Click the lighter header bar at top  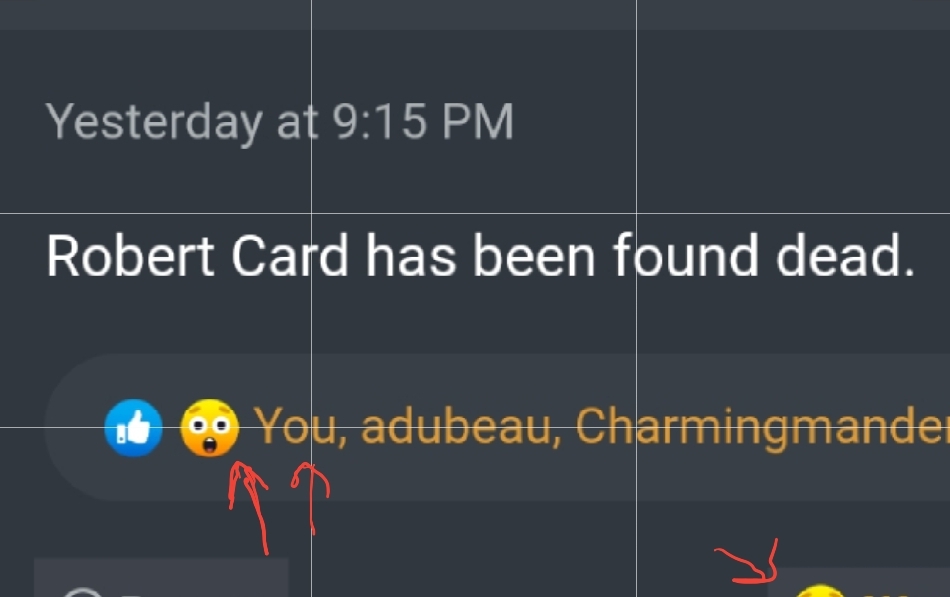[x=475, y=15]
